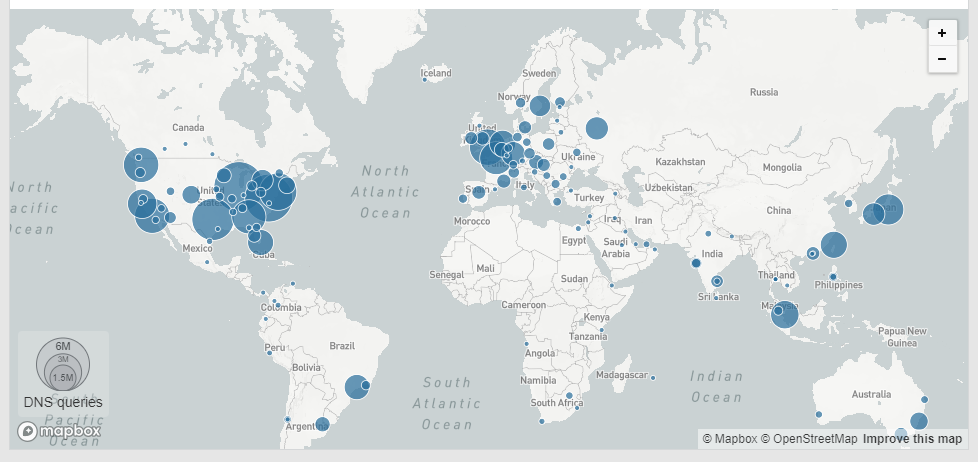978x462 pixels.
Task: Zoom out using the minus button
Action: [941, 60]
